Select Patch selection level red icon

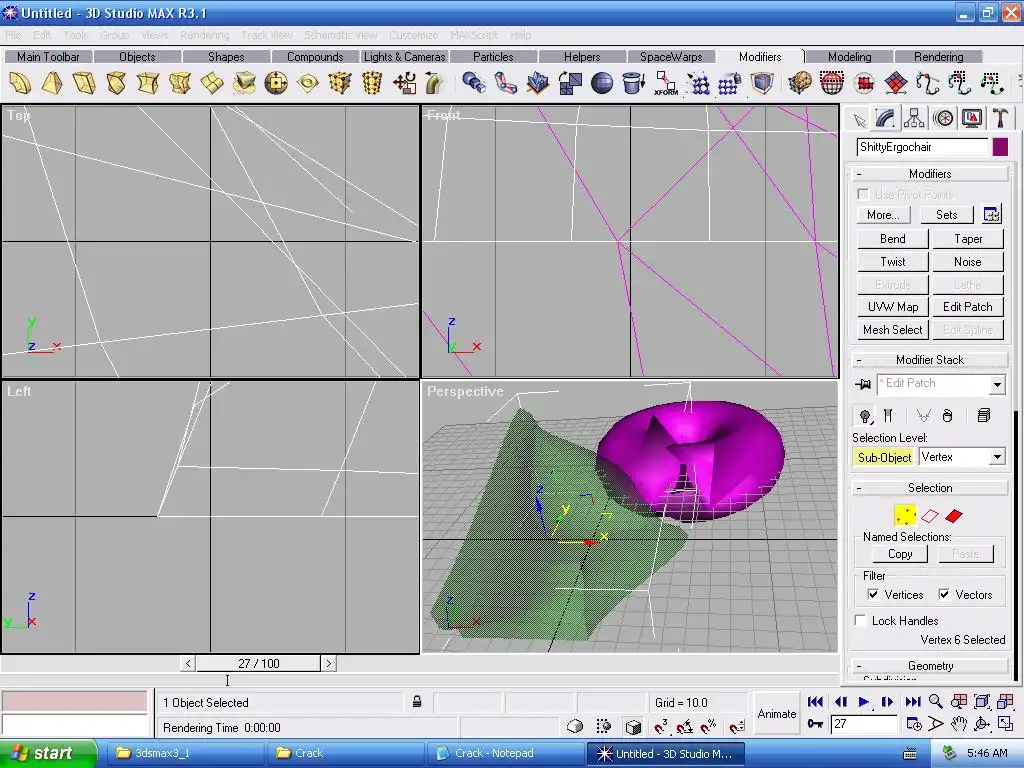(954, 516)
